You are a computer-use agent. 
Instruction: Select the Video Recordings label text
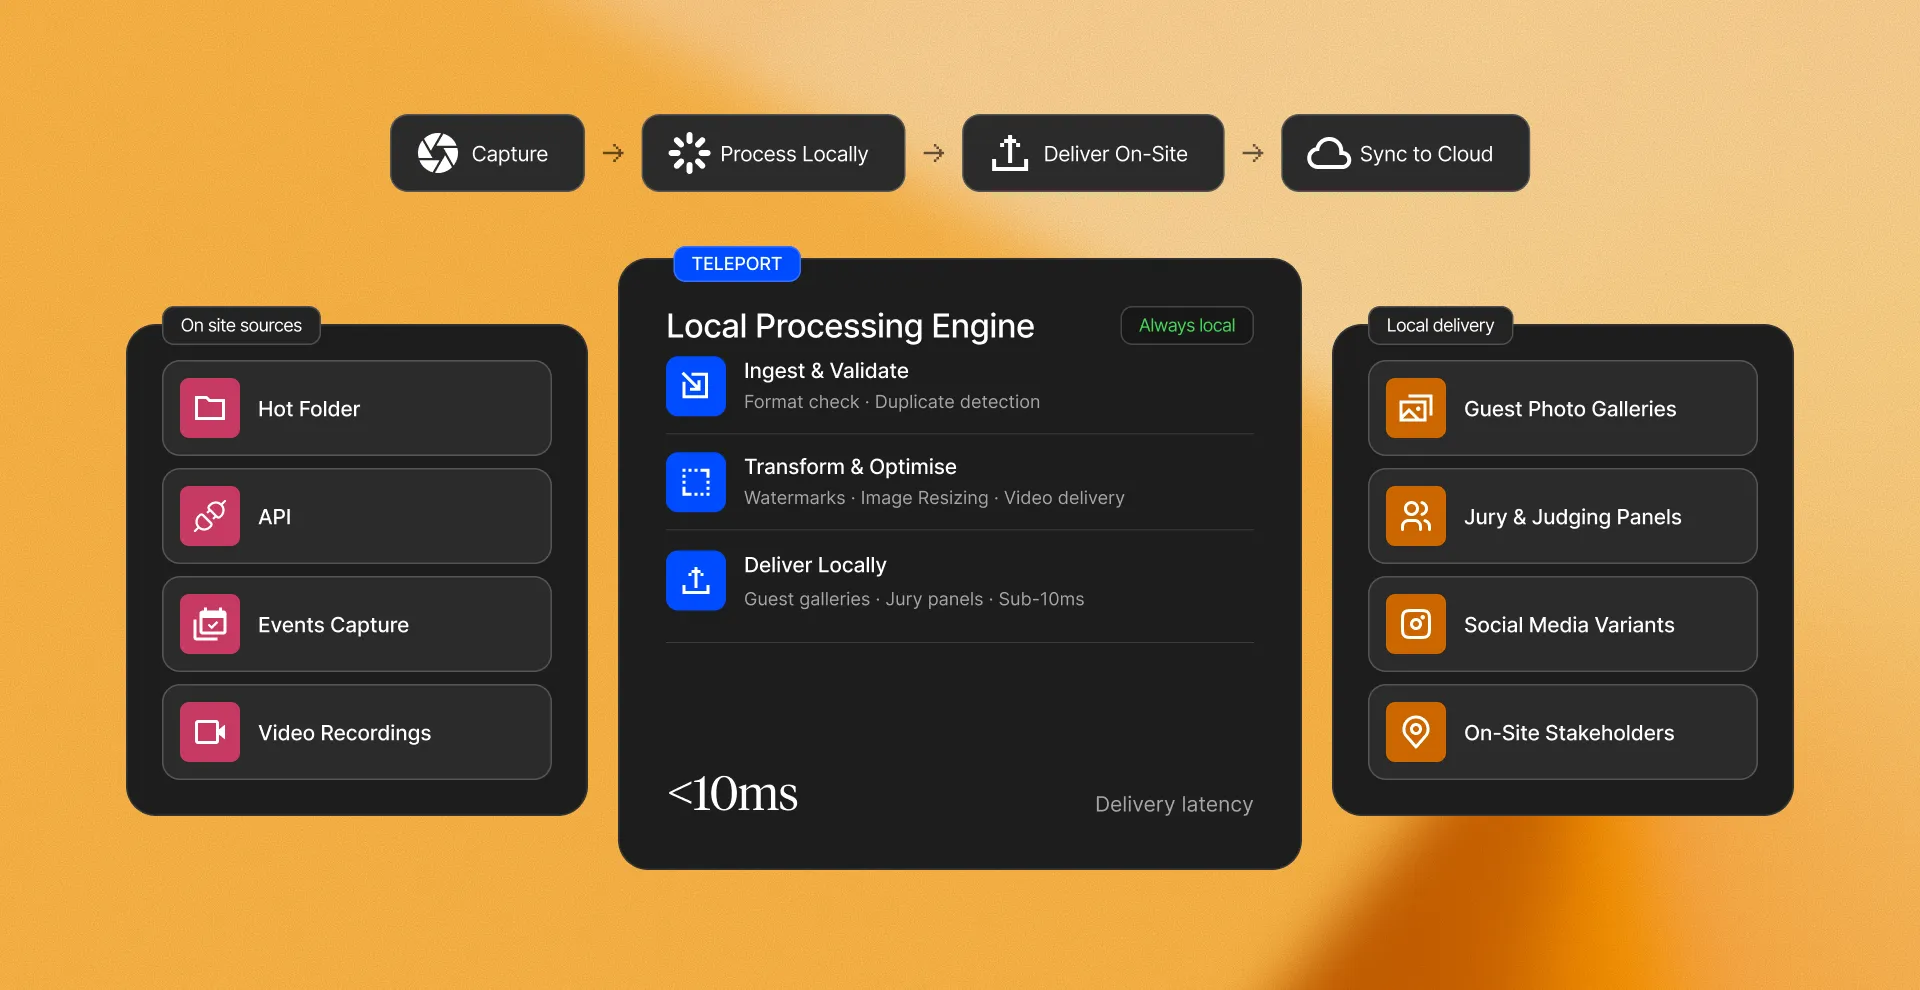[x=344, y=733]
